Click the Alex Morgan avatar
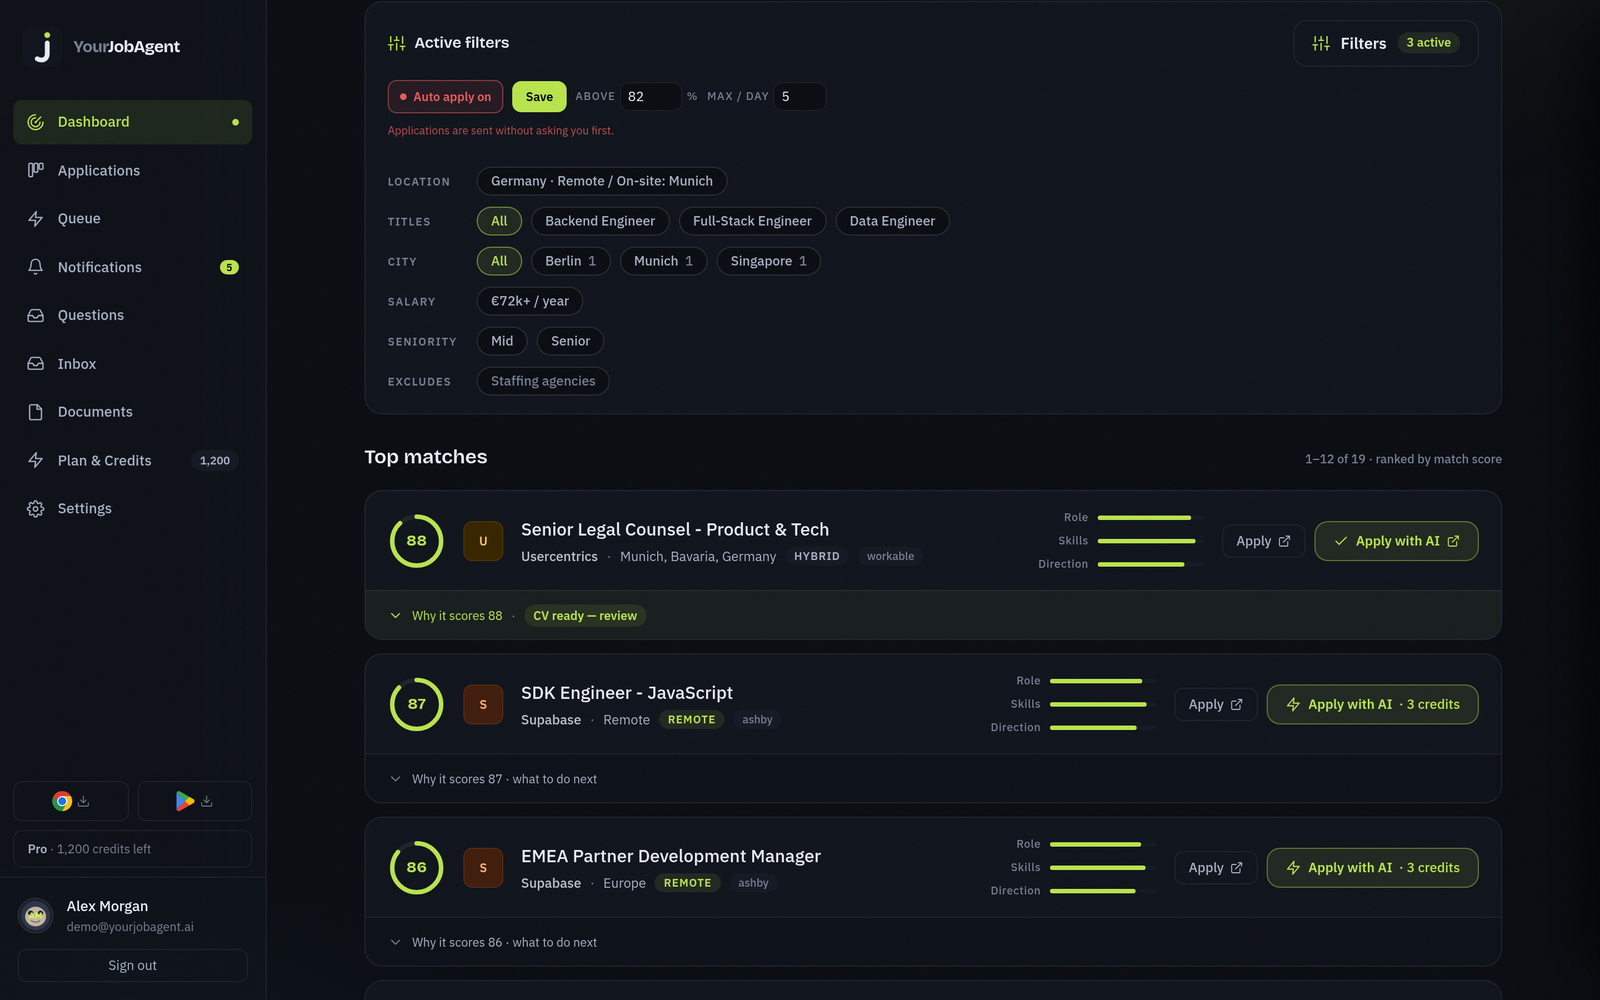1600x1000 pixels. [x=36, y=916]
